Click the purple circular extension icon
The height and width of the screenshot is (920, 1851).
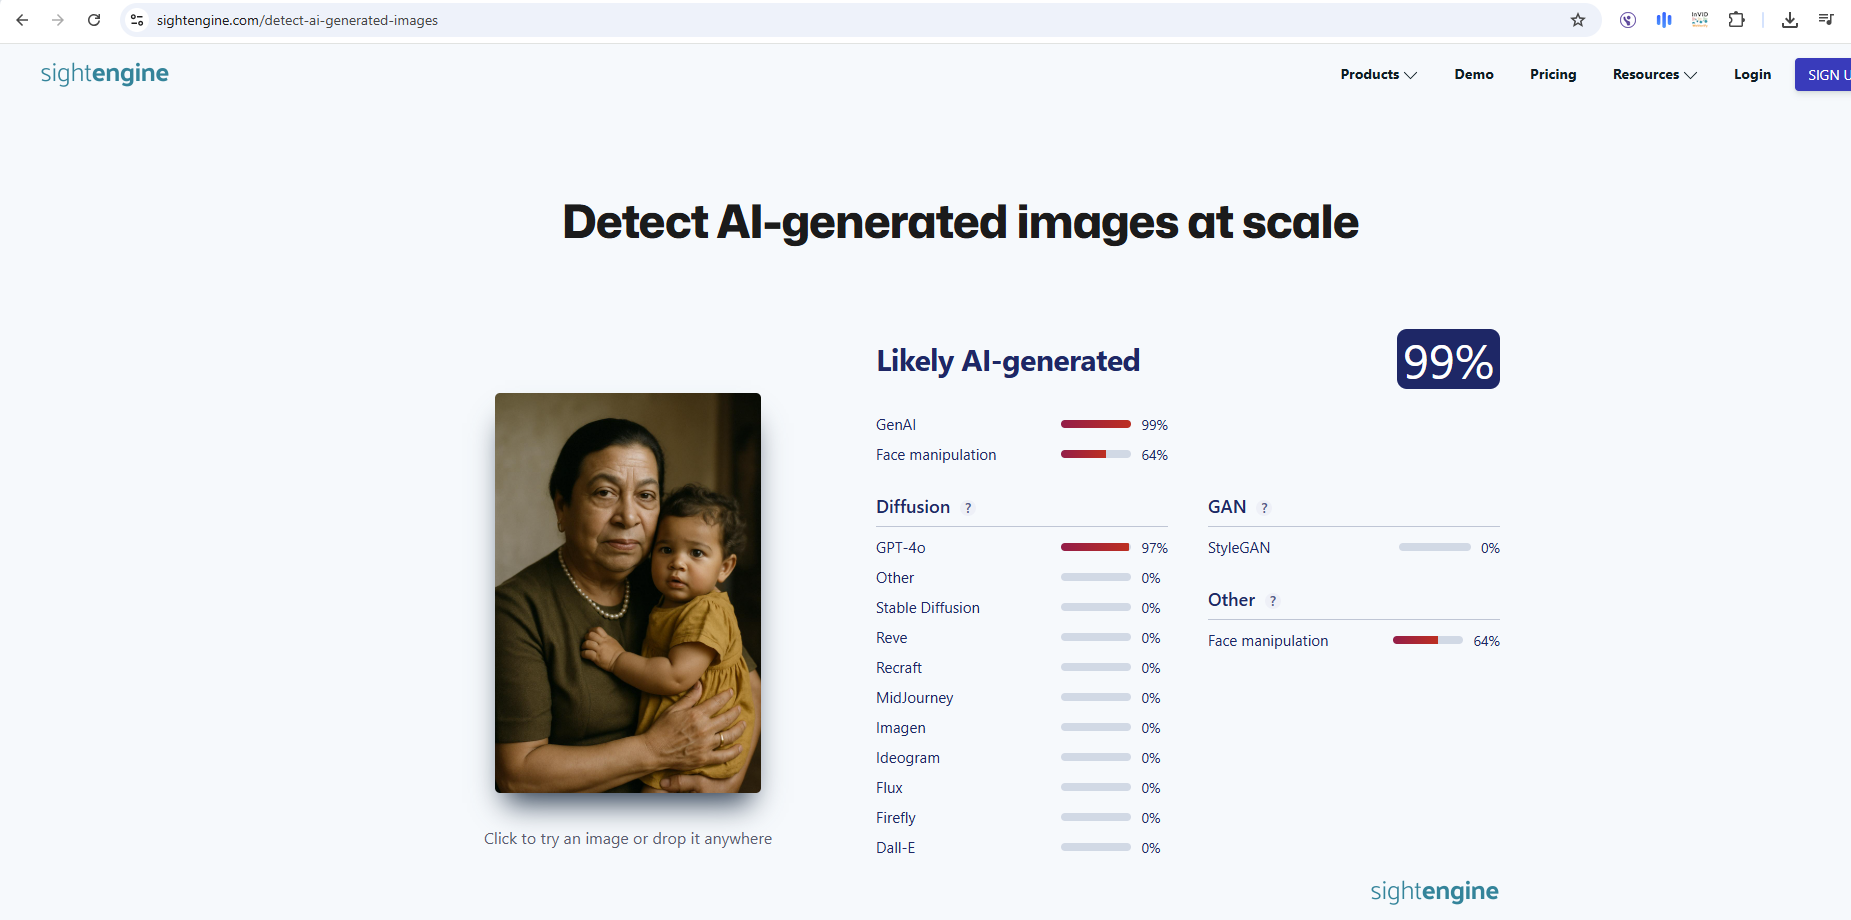[x=1628, y=20]
